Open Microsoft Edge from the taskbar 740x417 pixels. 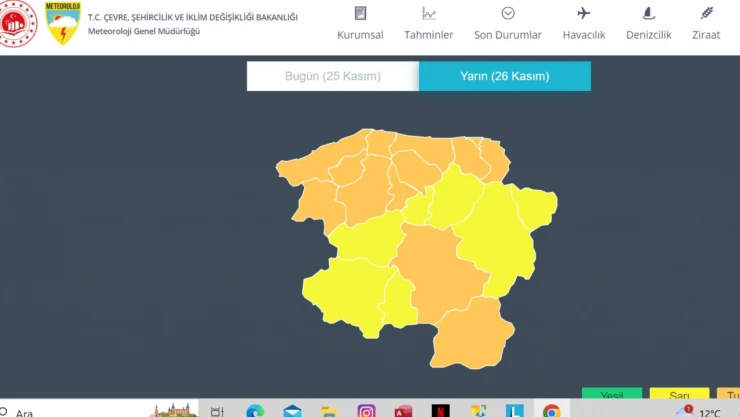(255, 411)
